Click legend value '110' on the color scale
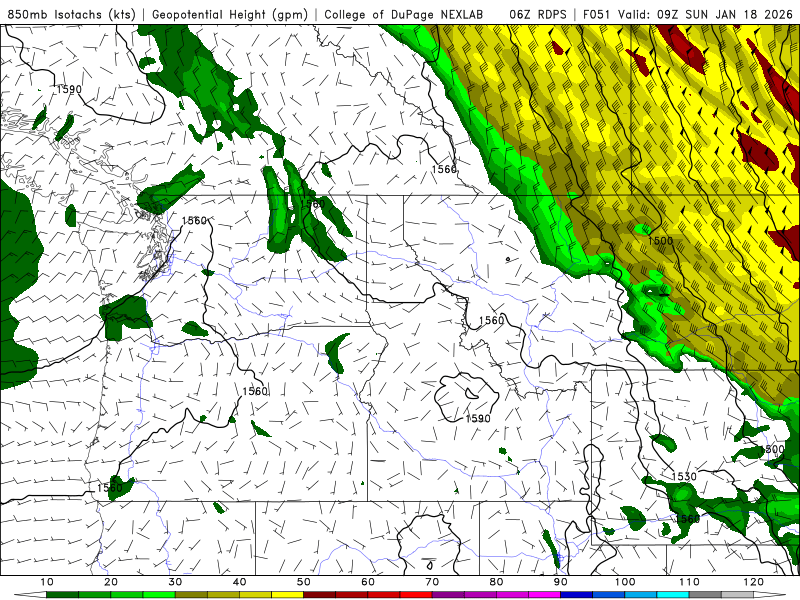The height and width of the screenshot is (600, 800). click(x=689, y=582)
